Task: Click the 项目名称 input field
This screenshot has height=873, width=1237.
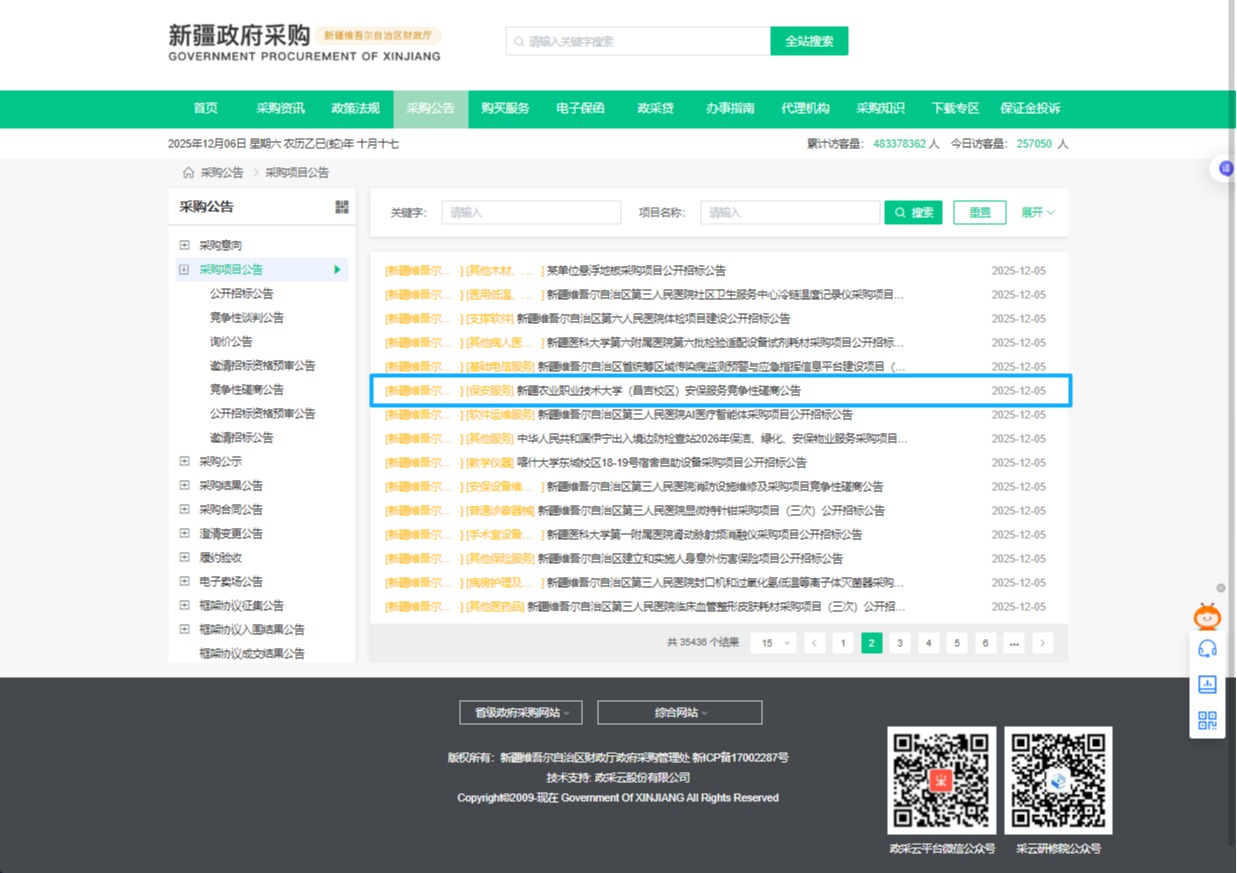Action: coord(789,213)
